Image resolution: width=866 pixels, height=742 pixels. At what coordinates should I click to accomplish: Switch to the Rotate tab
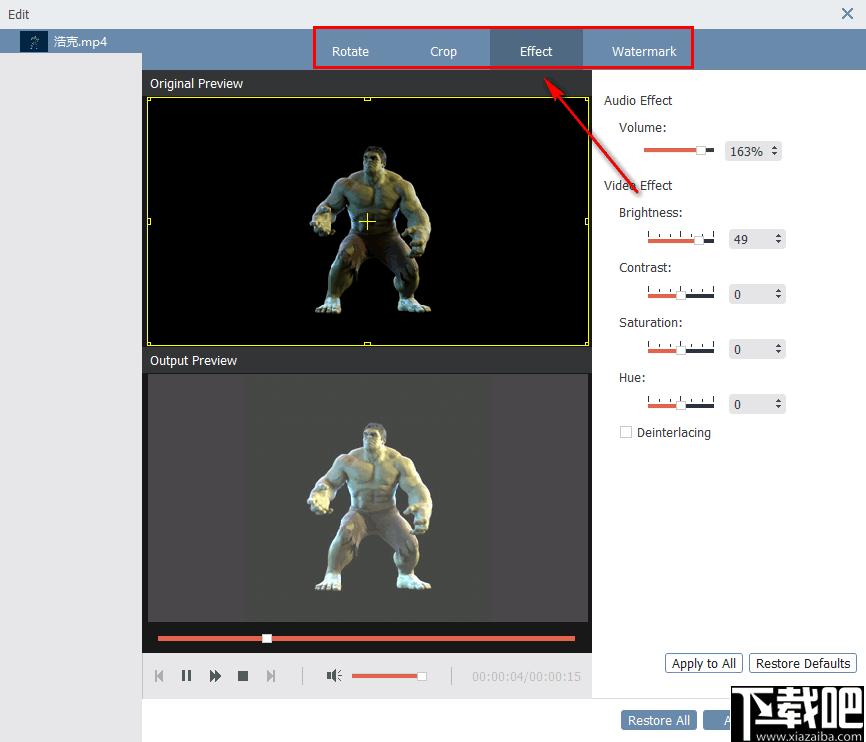350,51
